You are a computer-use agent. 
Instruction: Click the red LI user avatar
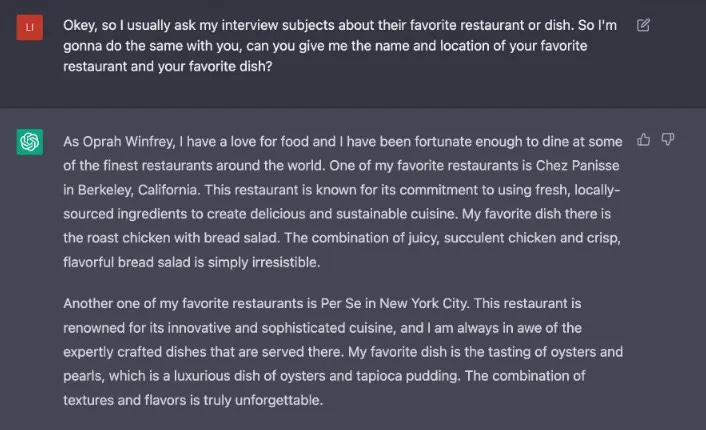click(30, 27)
